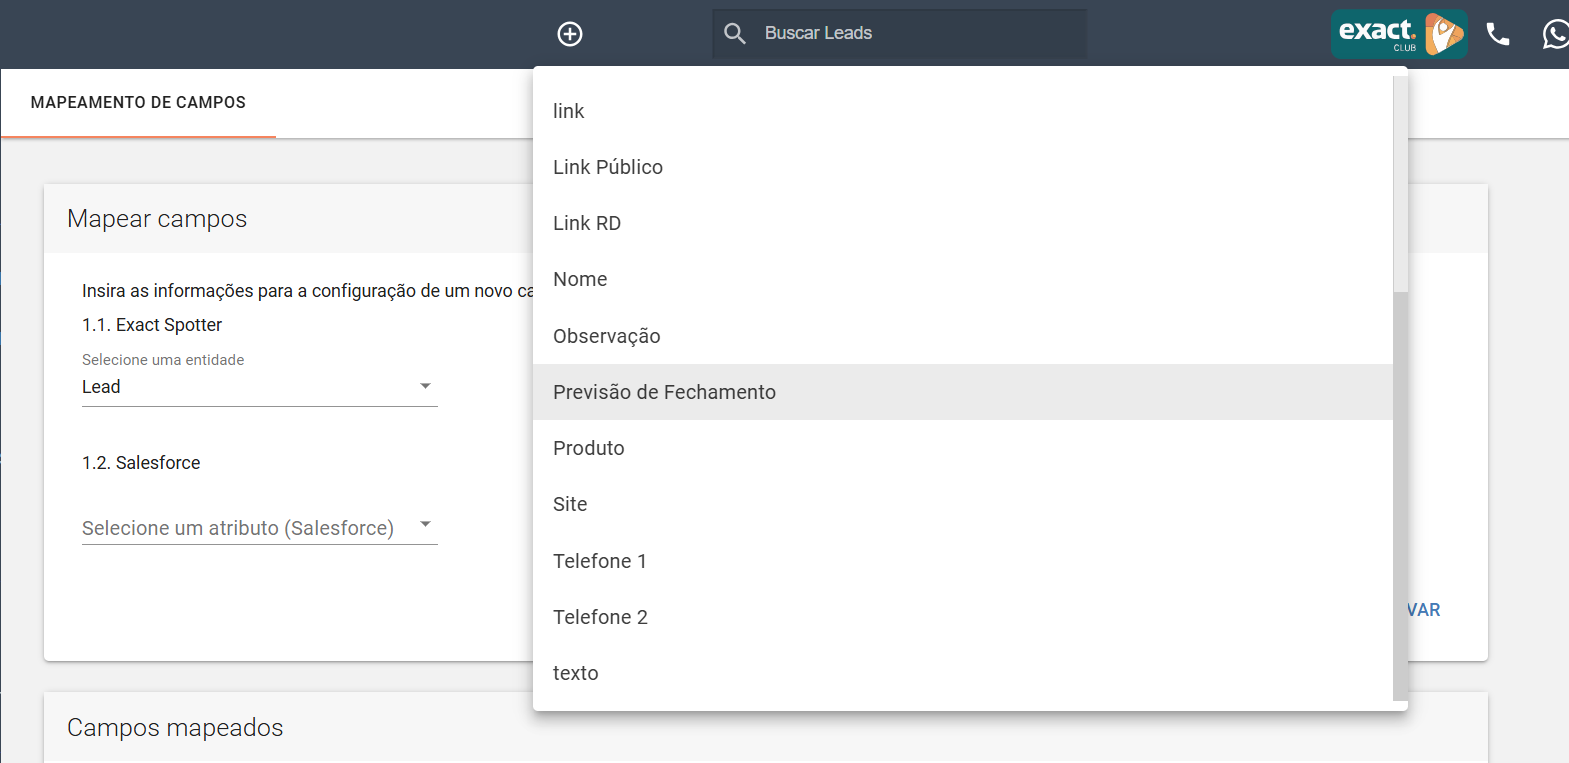
Task: Choose the 'Site' option
Action: (963, 504)
